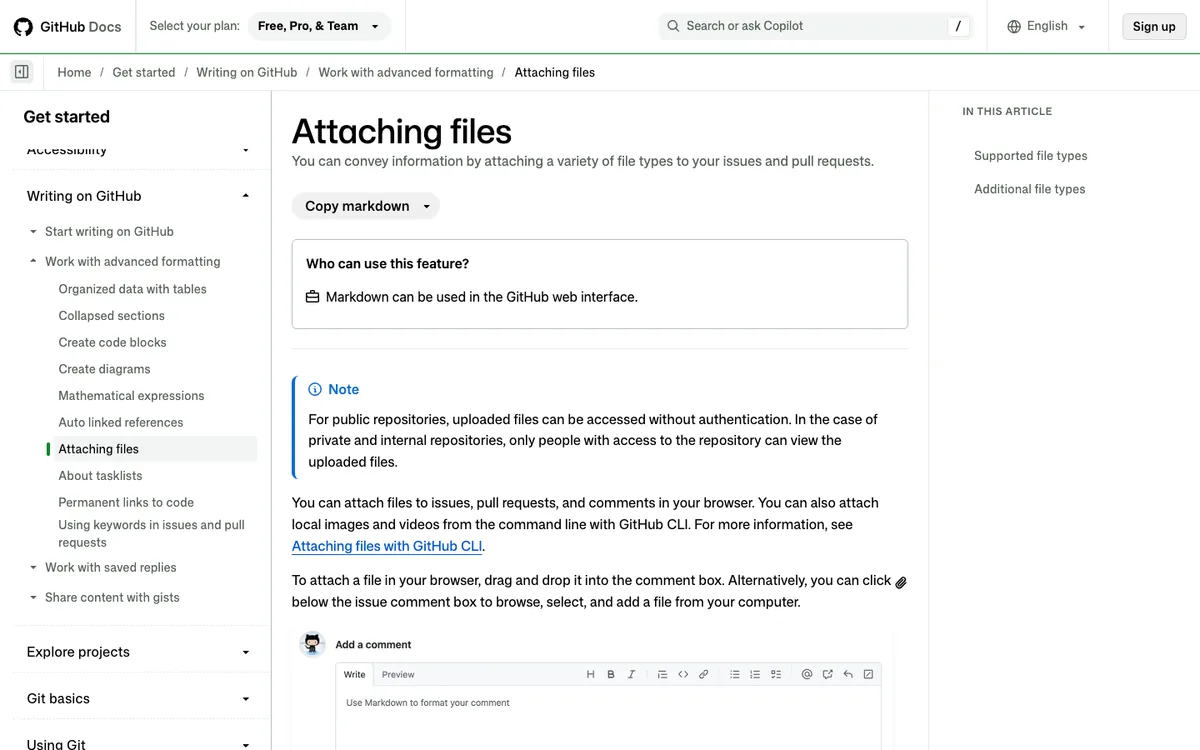
Task: Click the Get started sidebar heading
Action: point(67,117)
